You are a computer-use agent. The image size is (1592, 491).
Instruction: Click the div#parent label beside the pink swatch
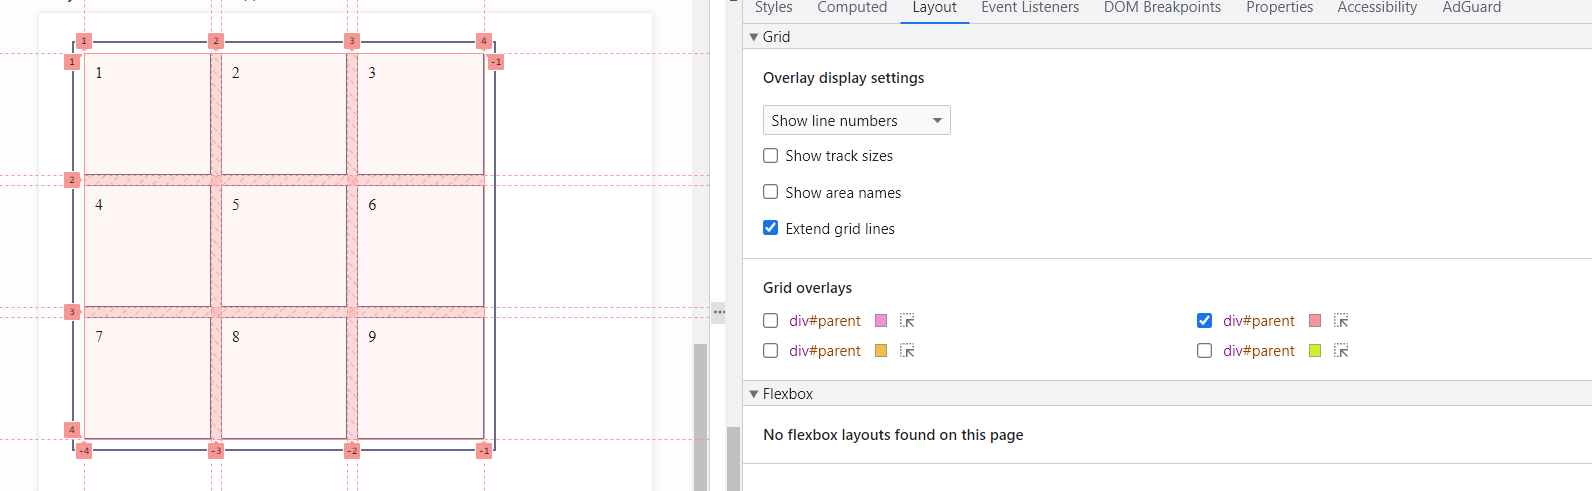825,321
